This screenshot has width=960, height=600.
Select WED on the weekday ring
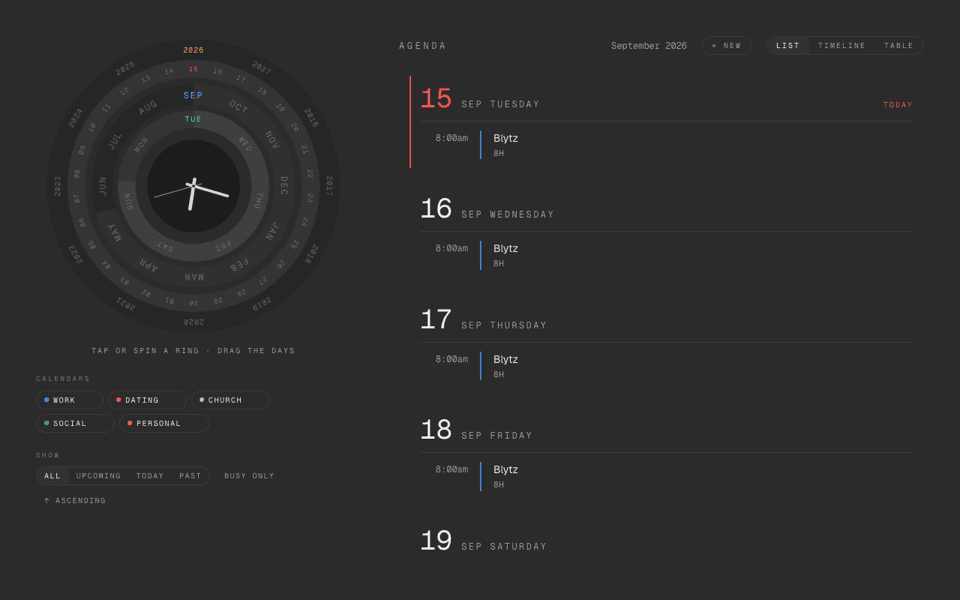click(x=246, y=144)
